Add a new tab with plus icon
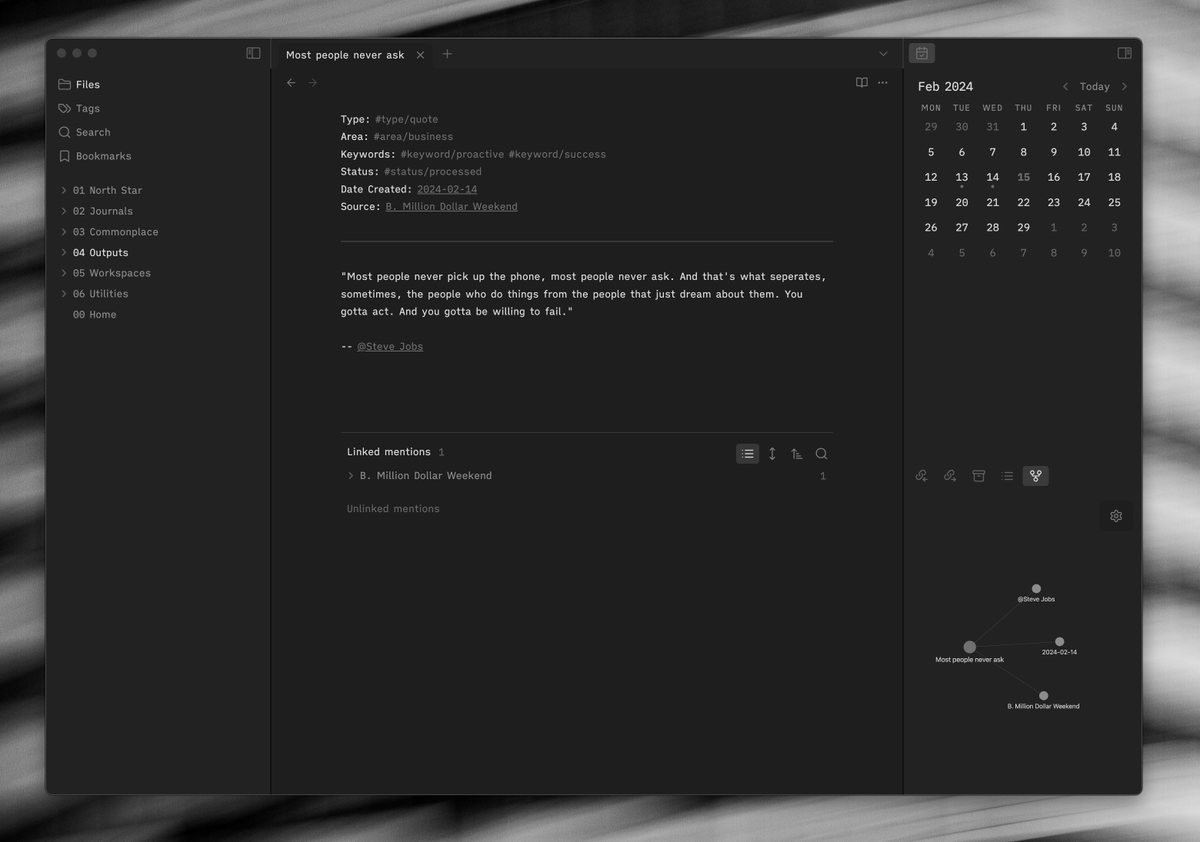The width and height of the screenshot is (1200, 842). (x=447, y=54)
